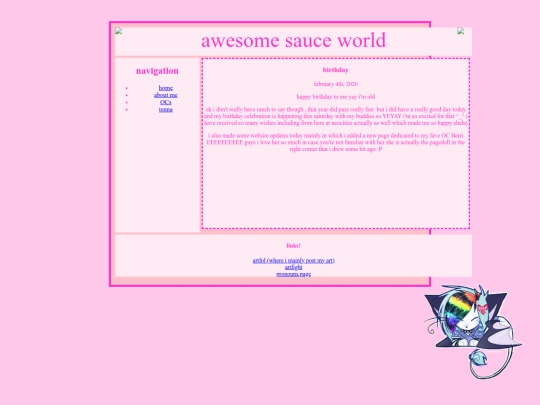The width and height of the screenshot is (540, 405).
Task: Click the links! footer heading
Action: 293,246
